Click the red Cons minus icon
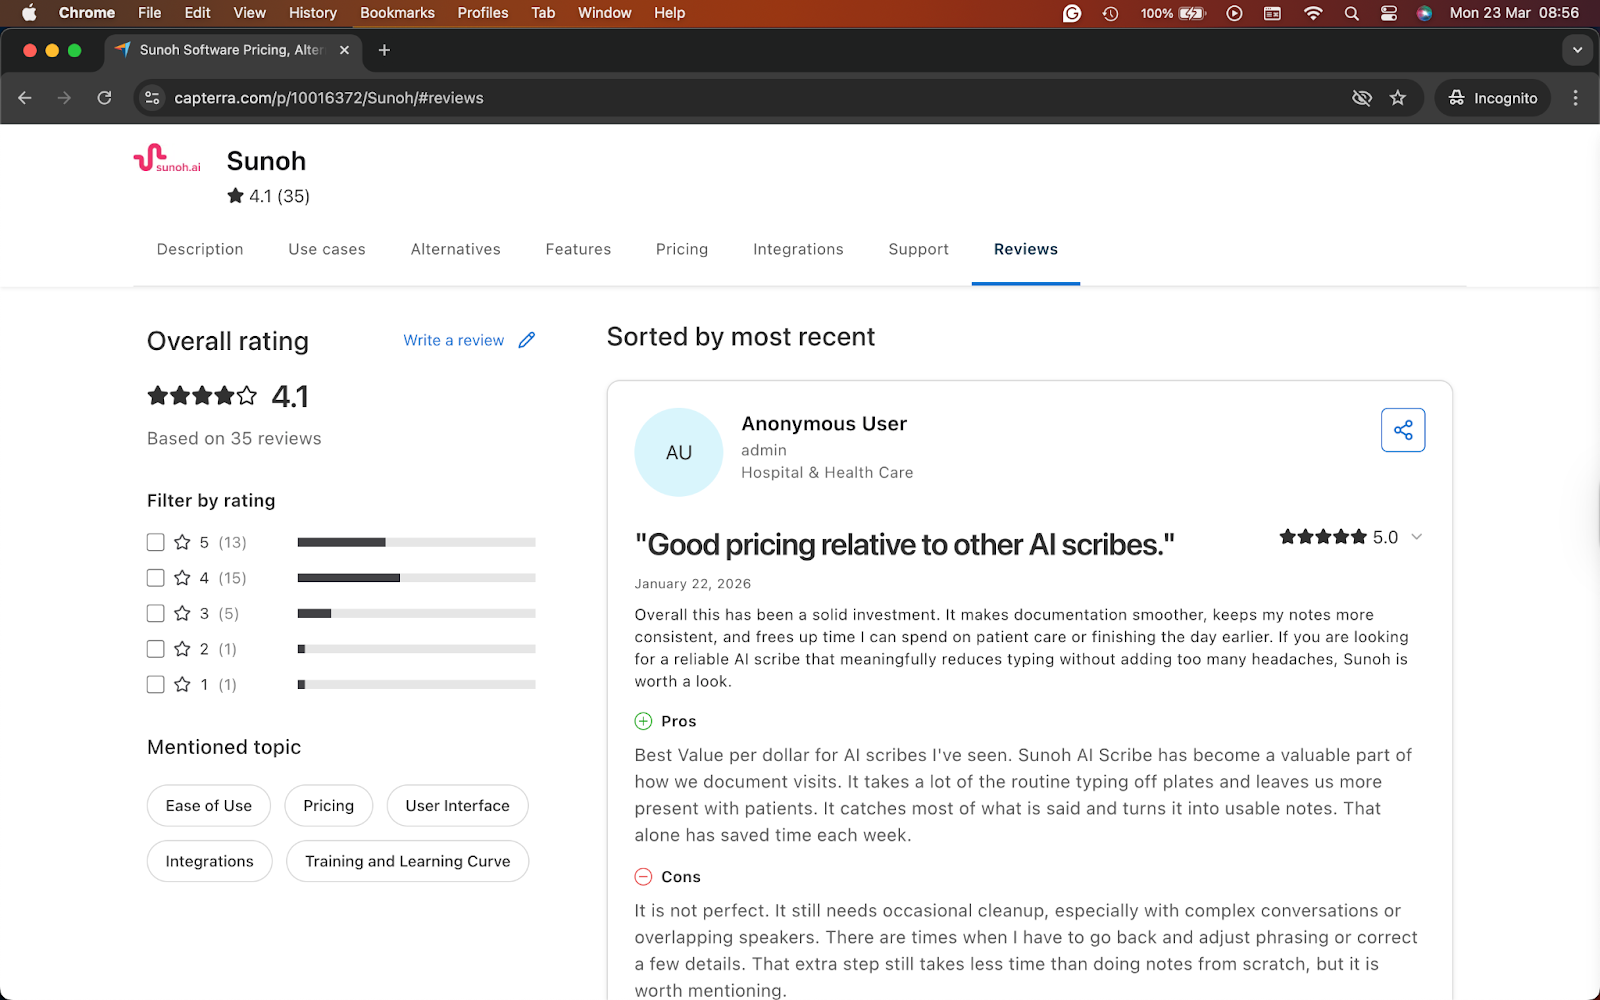This screenshot has width=1600, height=1000. pyautogui.click(x=643, y=877)
